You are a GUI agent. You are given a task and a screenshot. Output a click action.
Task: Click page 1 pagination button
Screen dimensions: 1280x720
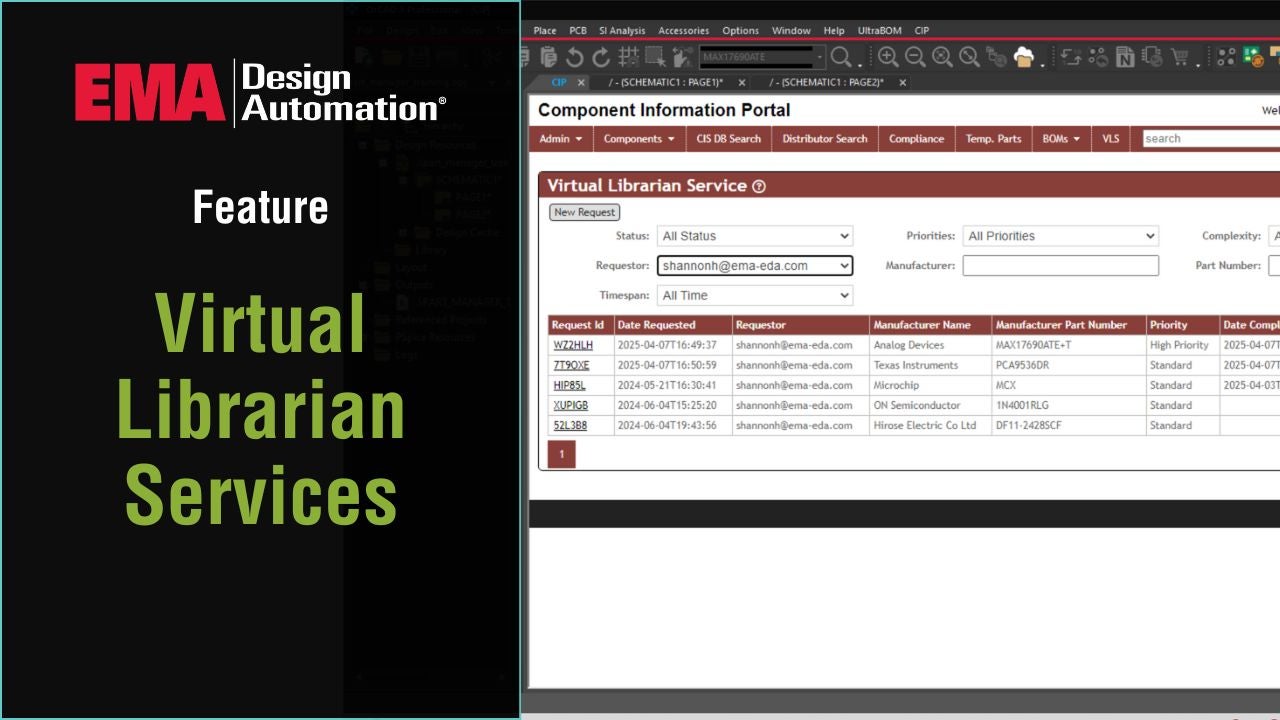(561, 454)
